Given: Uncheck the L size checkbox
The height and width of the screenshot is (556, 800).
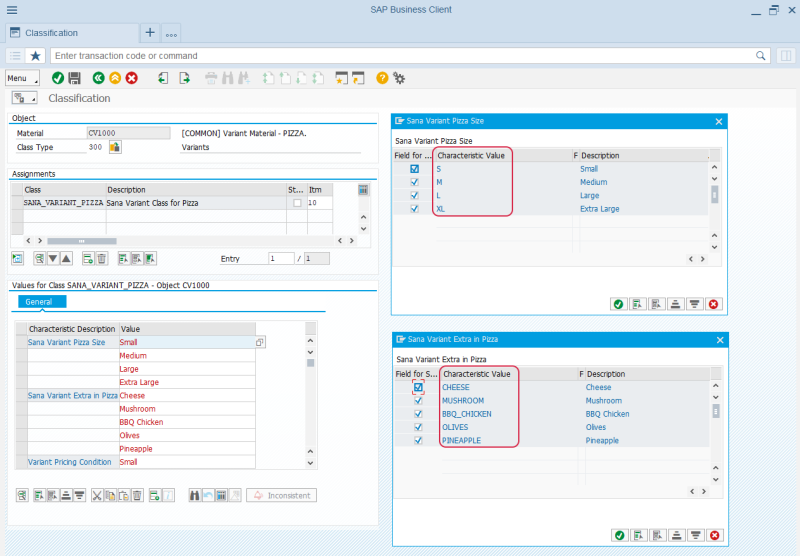Looking at the screenshot, I should [x=415, y=195].
